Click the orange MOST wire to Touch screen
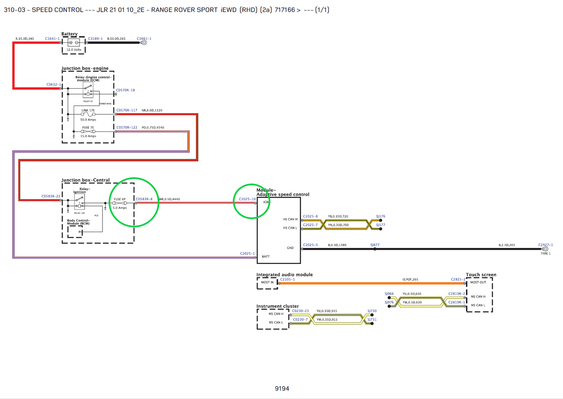 [372, 283]
